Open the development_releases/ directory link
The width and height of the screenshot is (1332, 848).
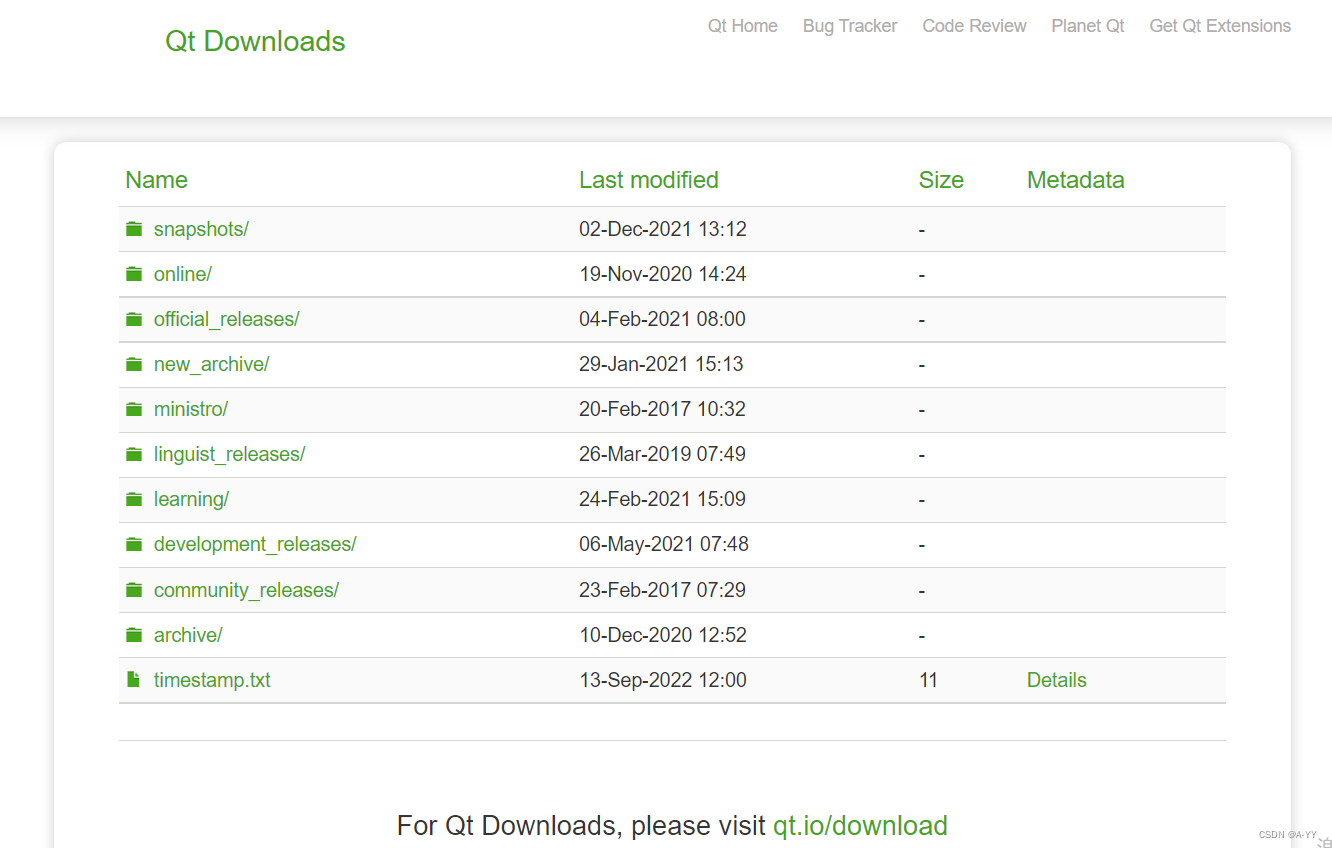click(x=255, y=544)
